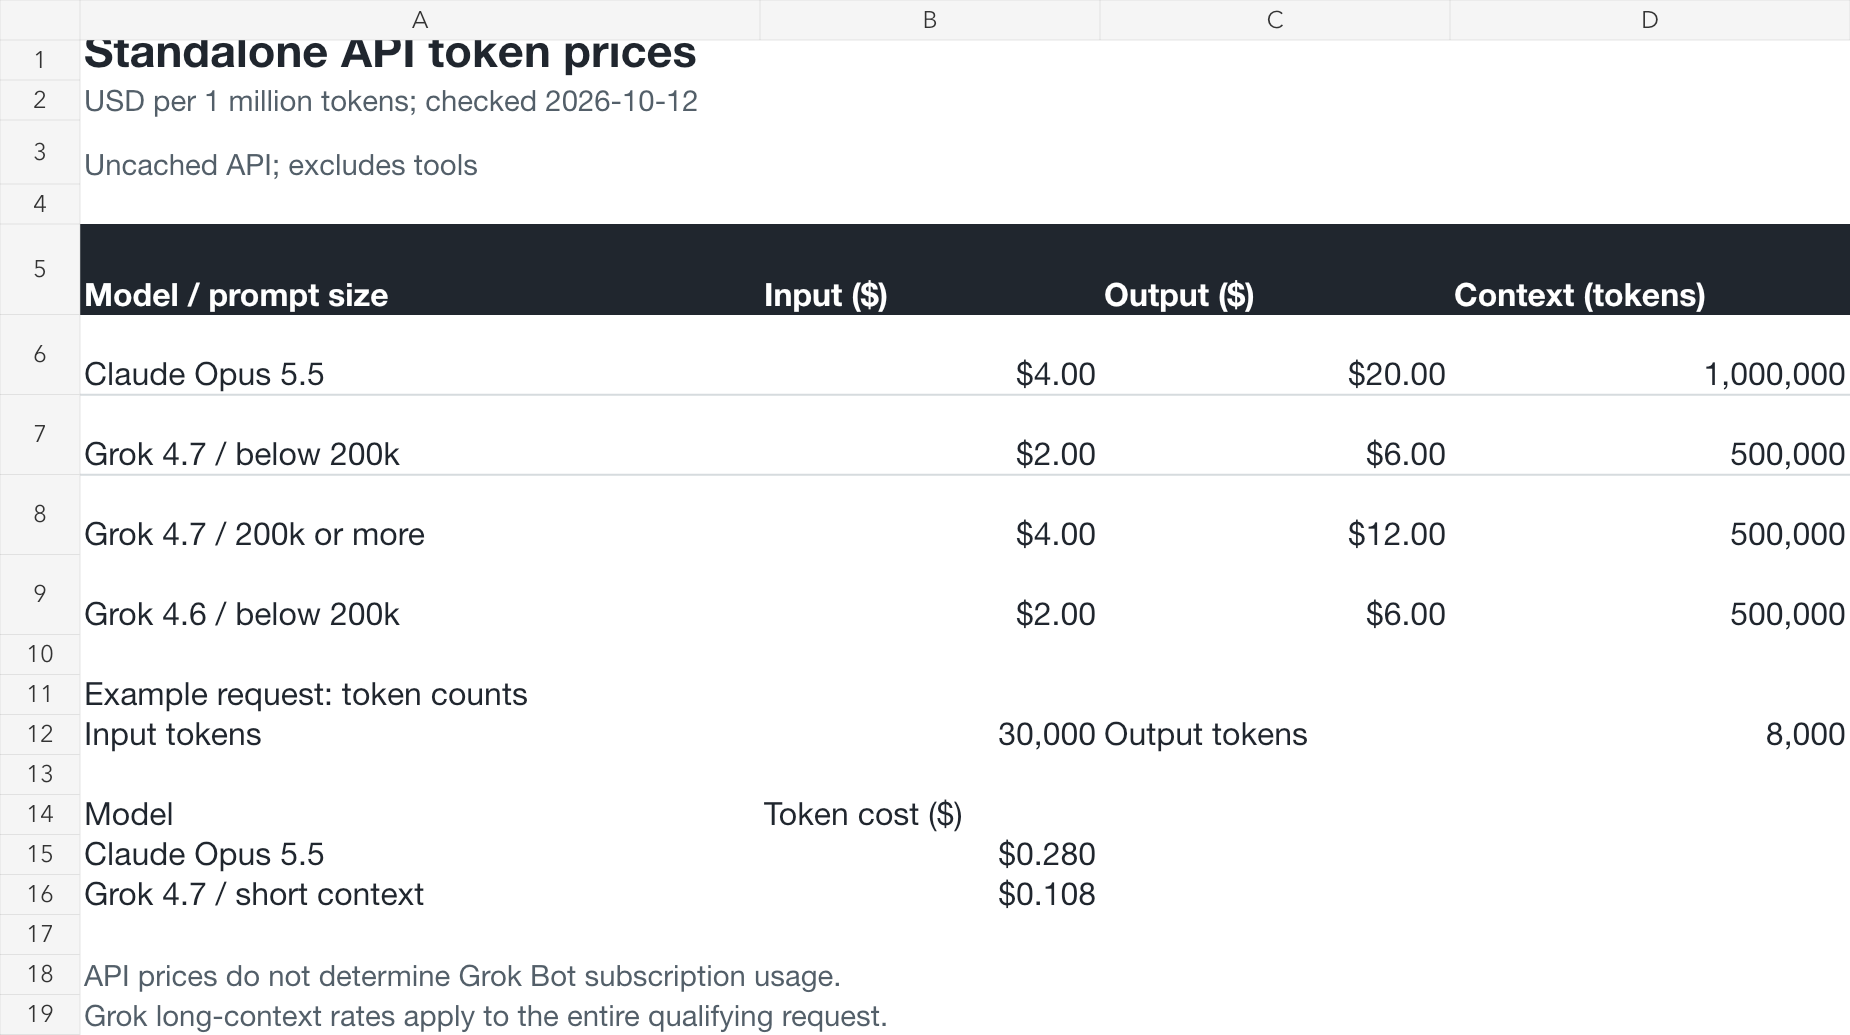1850x1035 pixels.
Task: Click the 'Output ($)' header cell
Action: (1275, 270)
